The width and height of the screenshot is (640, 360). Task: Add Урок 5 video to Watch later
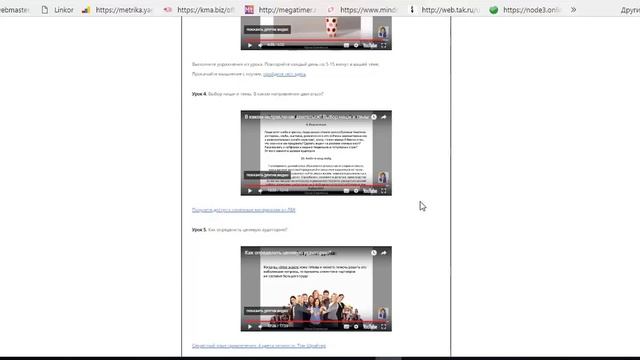coord(374,253)
